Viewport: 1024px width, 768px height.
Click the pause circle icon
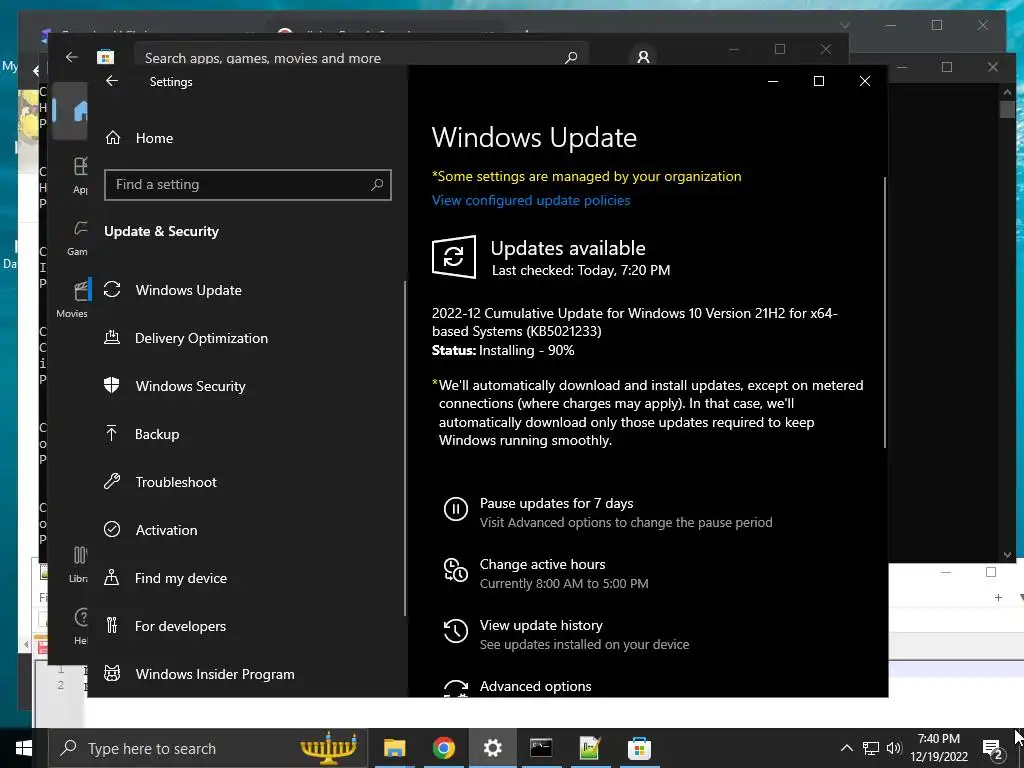456,509
